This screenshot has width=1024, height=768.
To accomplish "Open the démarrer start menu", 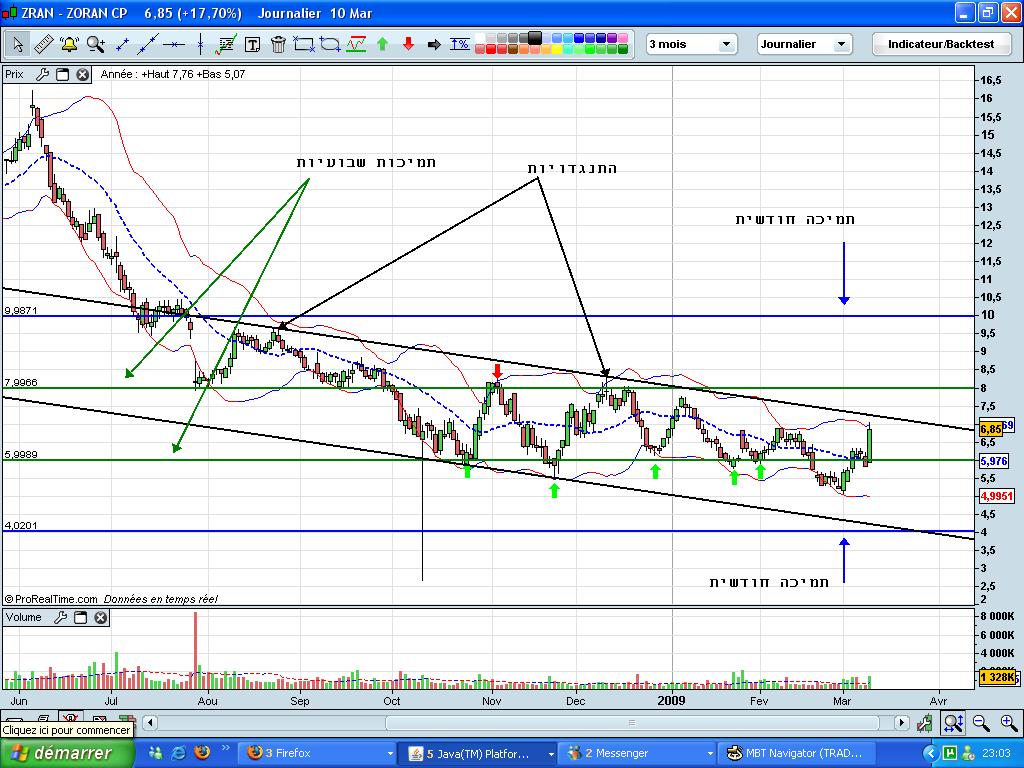I will pos(67,754).
